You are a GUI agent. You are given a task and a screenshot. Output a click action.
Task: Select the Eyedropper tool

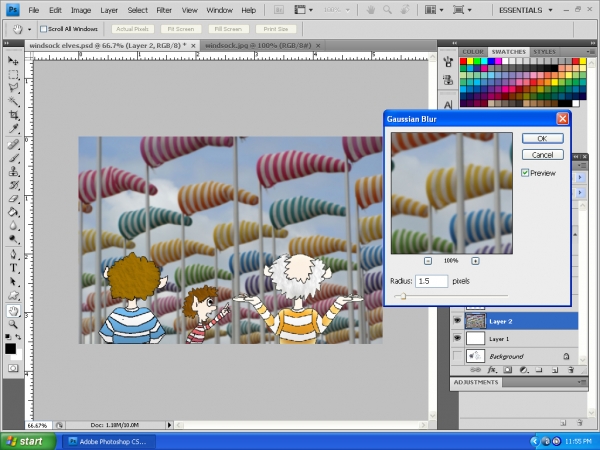tap(13, 128)
